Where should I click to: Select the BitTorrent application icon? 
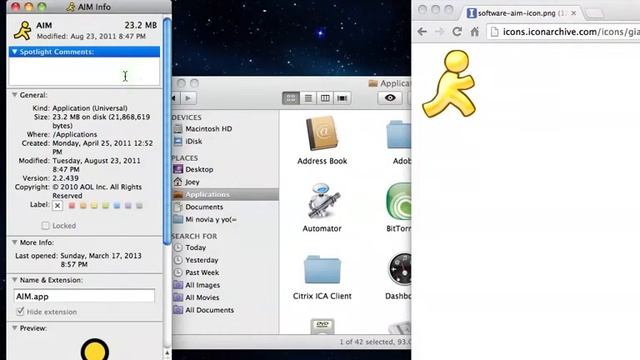pyautogui.click(x=398, y=202)
